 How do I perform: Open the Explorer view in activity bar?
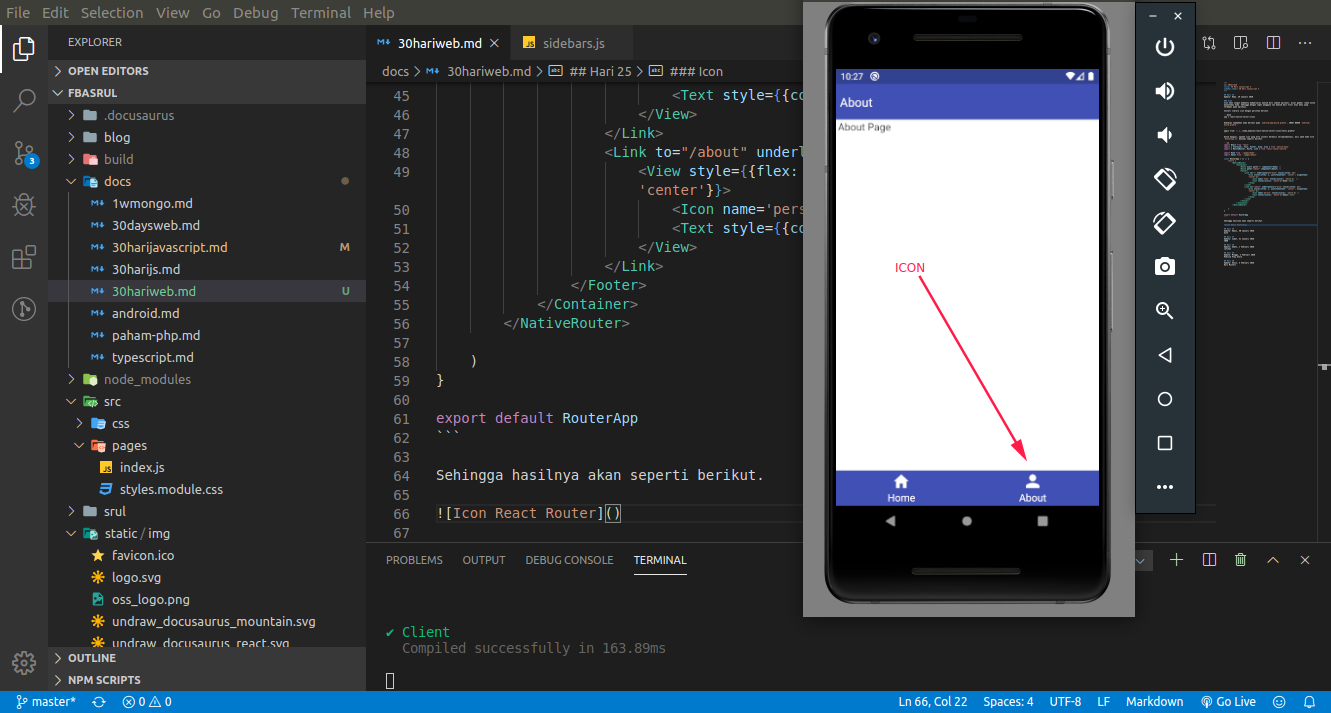(24, 47)
